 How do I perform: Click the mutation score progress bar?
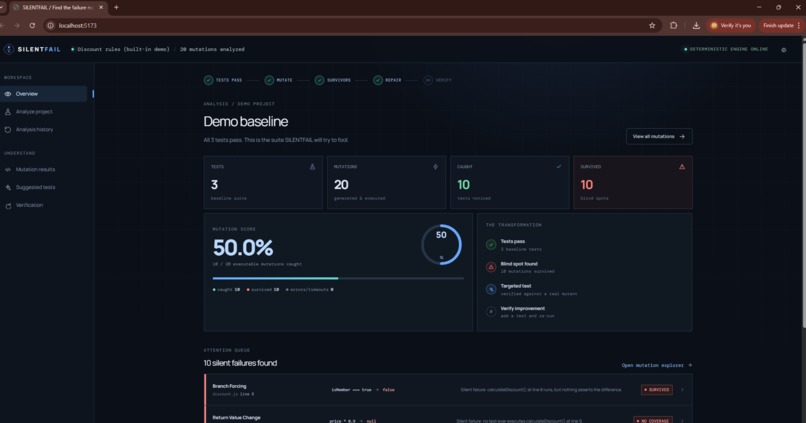point(338,278)
